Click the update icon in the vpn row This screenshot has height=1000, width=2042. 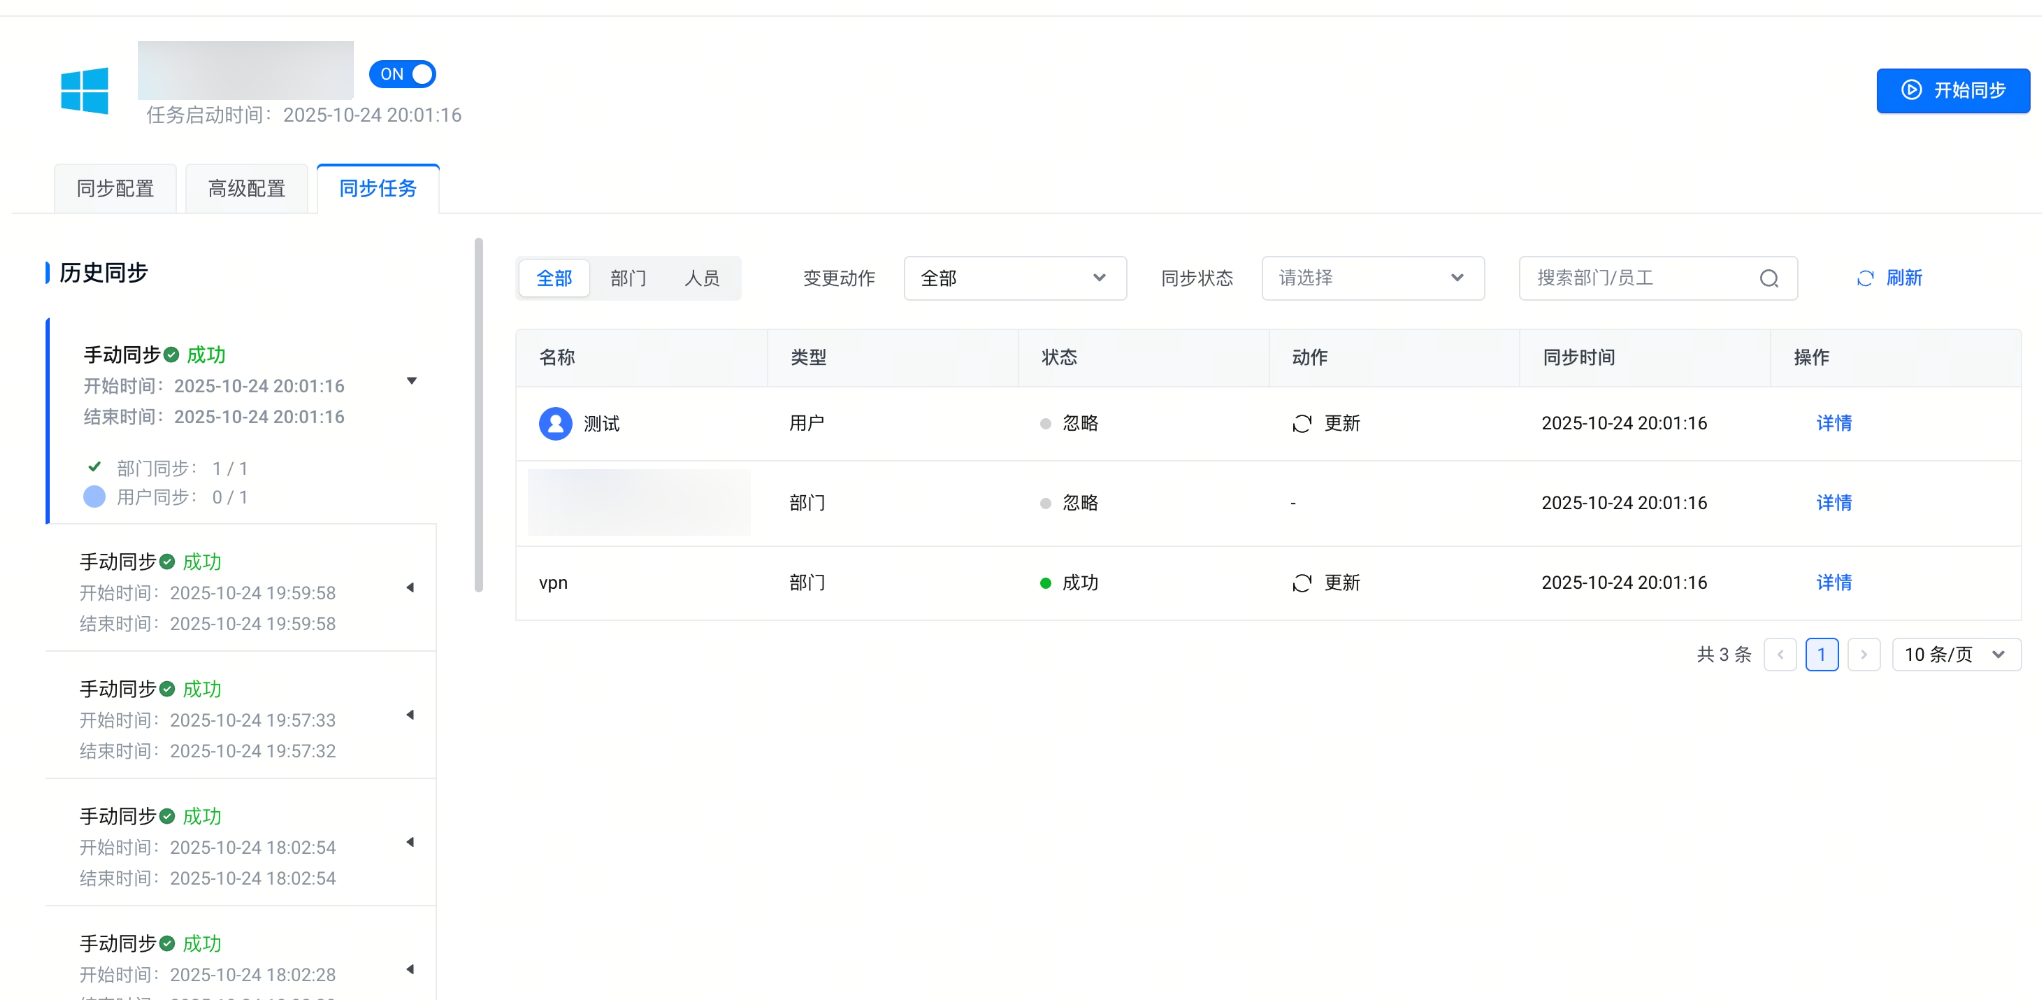pyautogui.click(x=1301, y=583)
